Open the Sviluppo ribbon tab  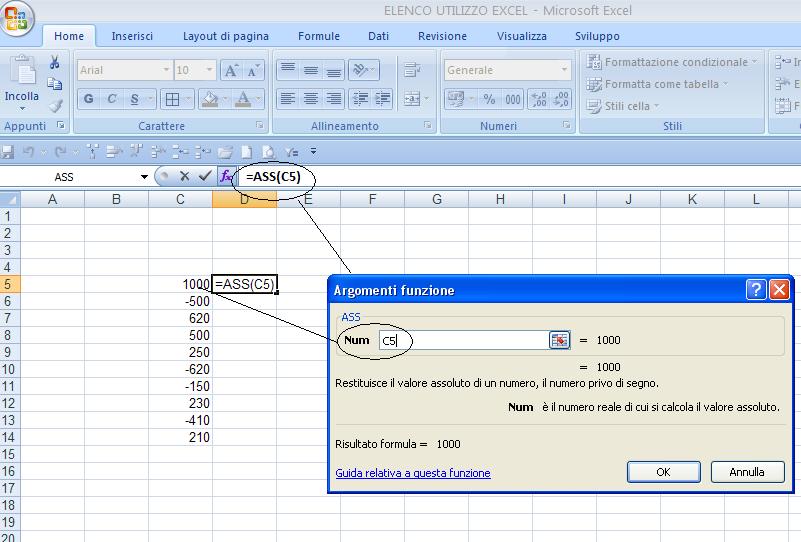pyautogui.click(x=597, y=36)
